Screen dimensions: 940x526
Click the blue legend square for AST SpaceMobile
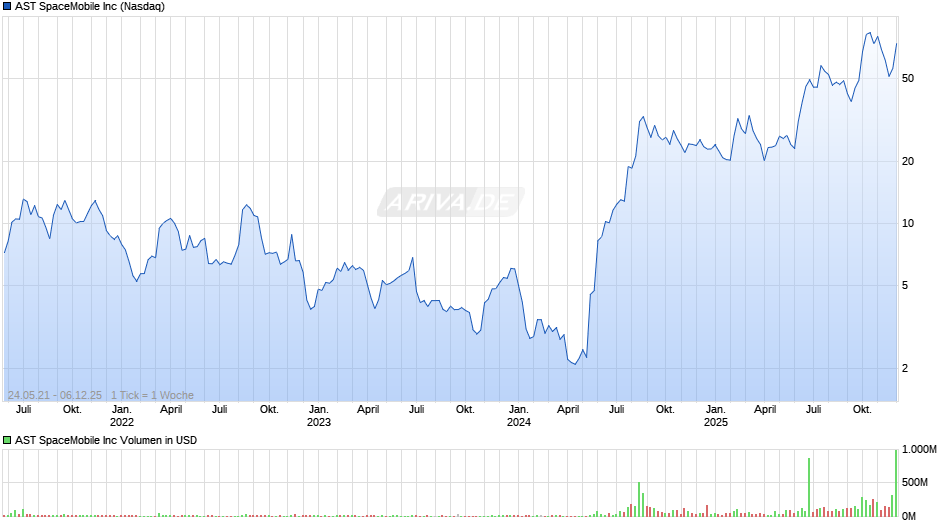click(x=7, y=7)
